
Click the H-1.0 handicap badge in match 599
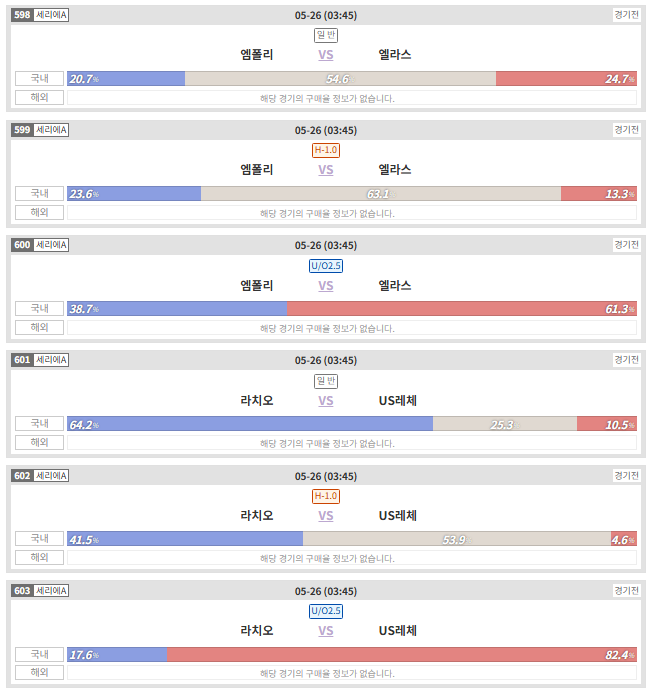tap(326, 150)
